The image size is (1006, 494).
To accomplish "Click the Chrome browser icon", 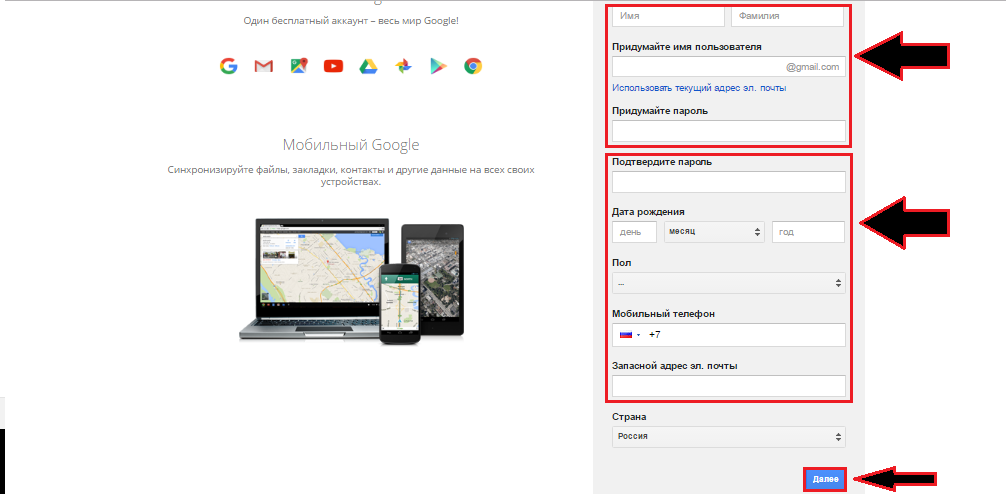I will pos(473,66).
